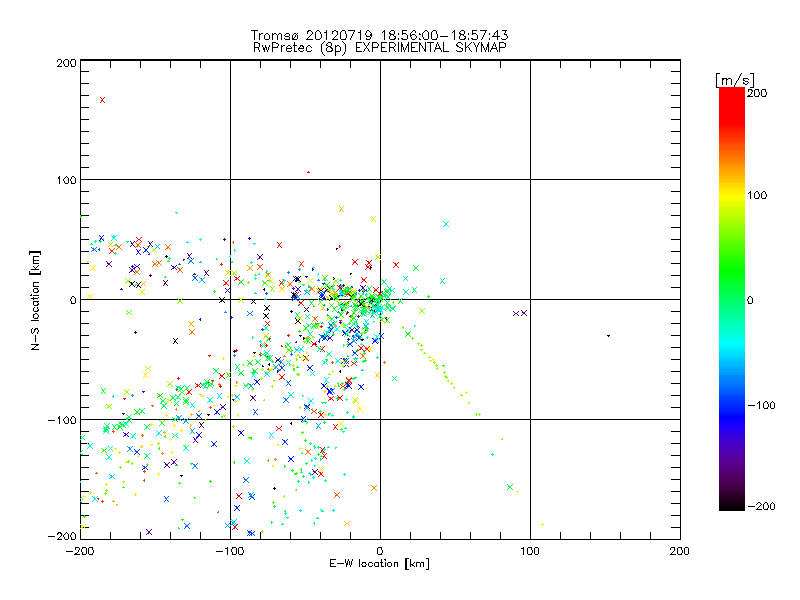Click the cyan X marker in upper-right quadrant

(446, 223)
